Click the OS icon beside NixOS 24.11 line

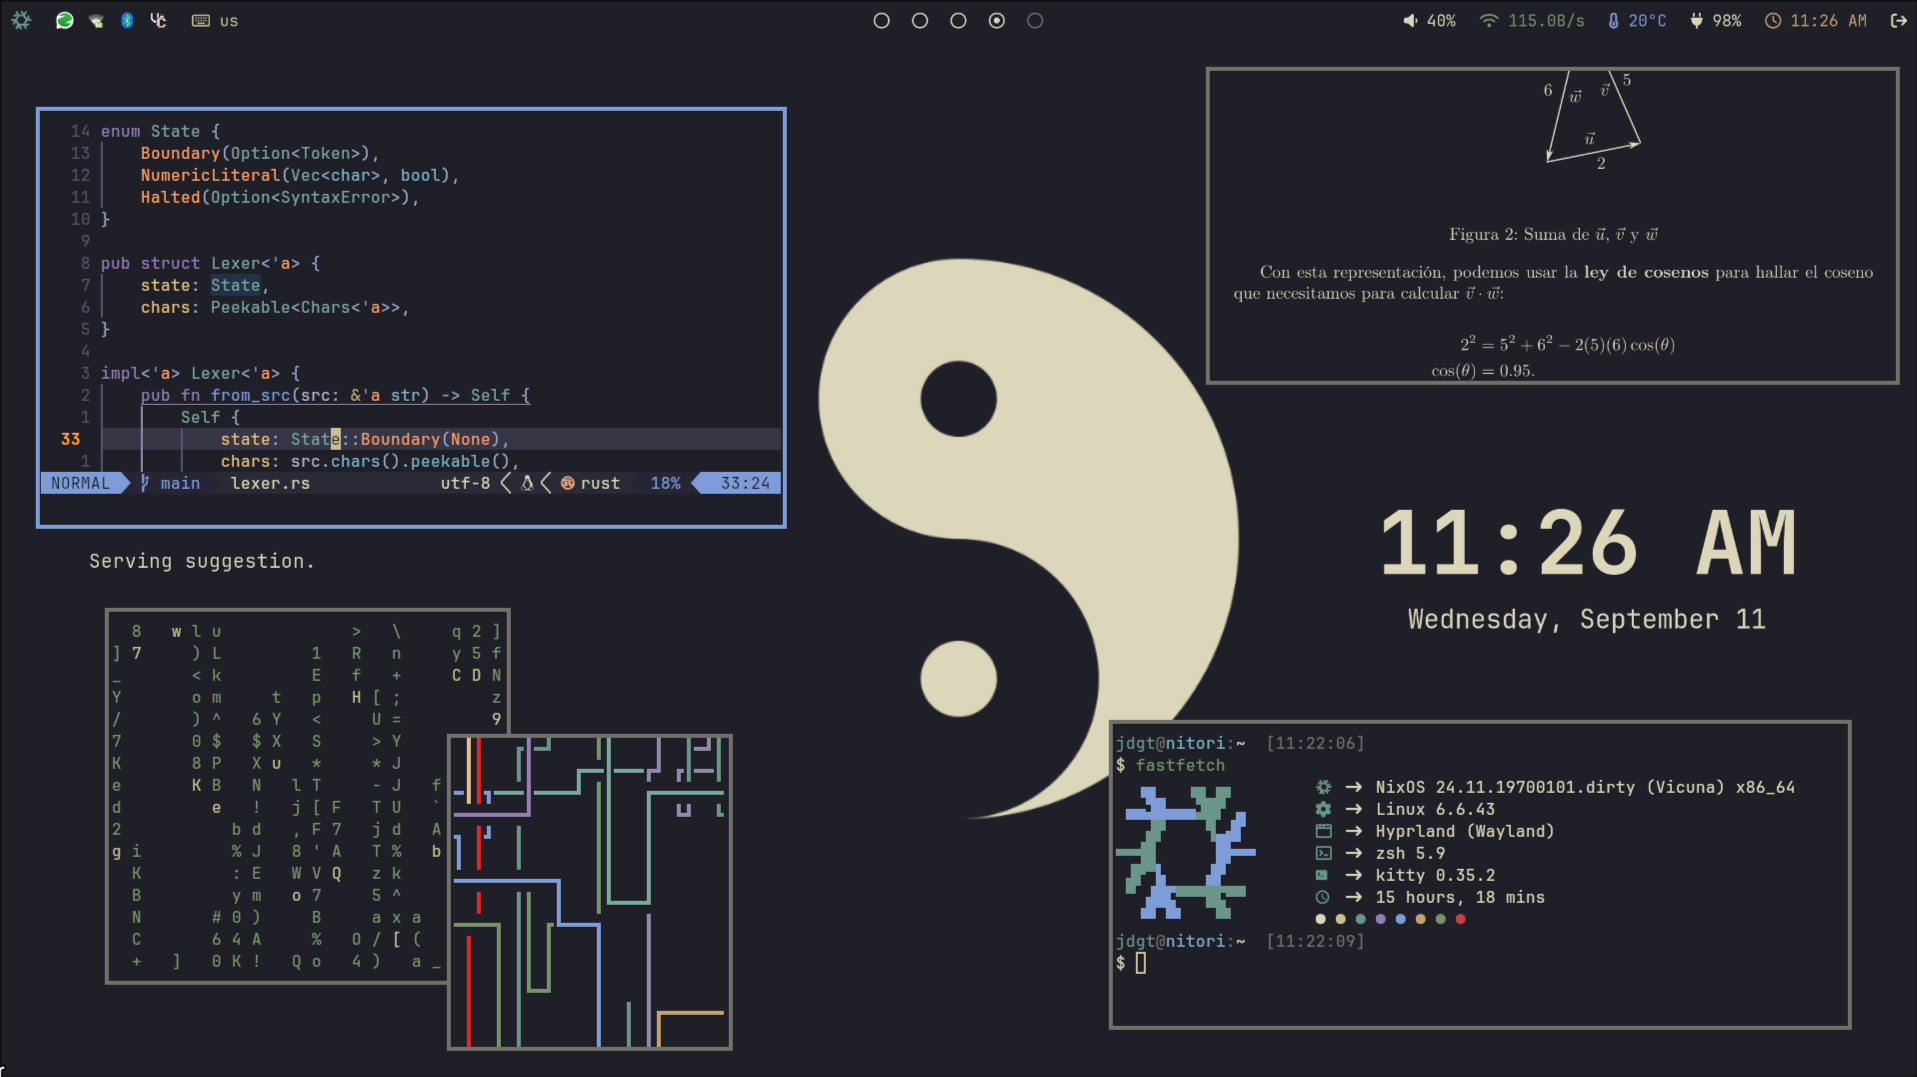pos(1323,787)
